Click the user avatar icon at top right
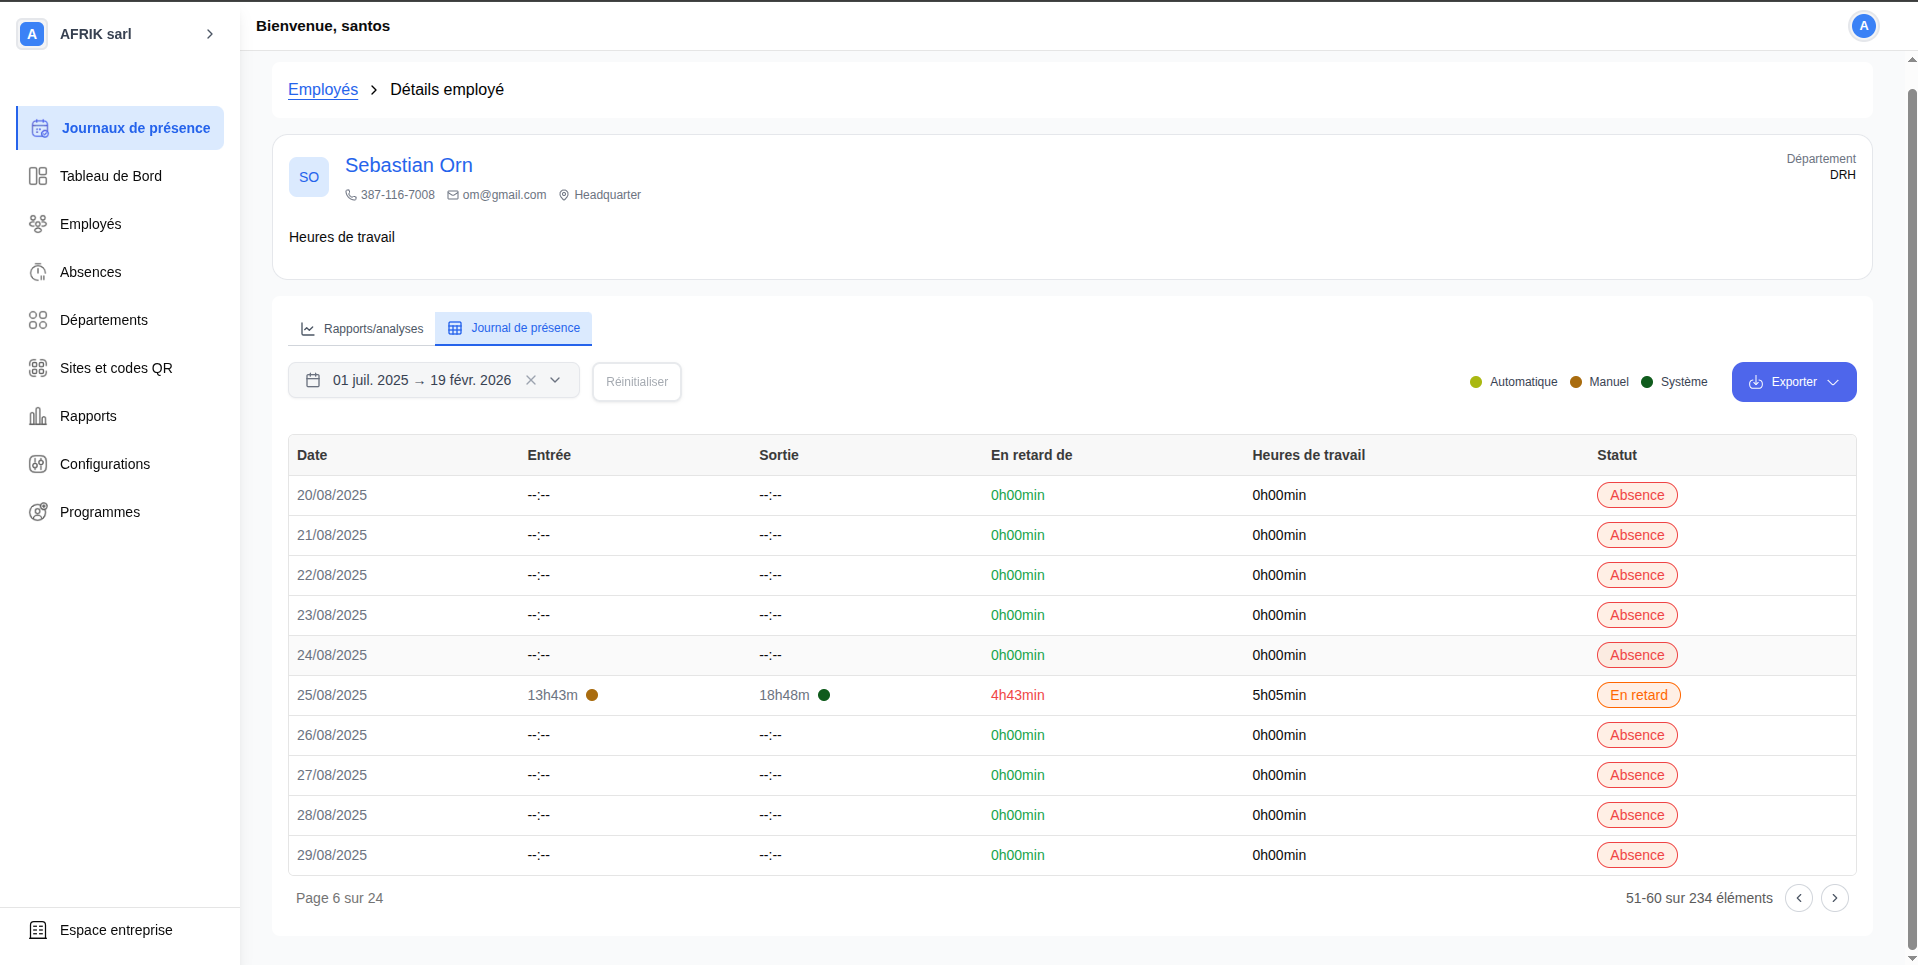1918x965 pixels. click(x=1863, y=26)
